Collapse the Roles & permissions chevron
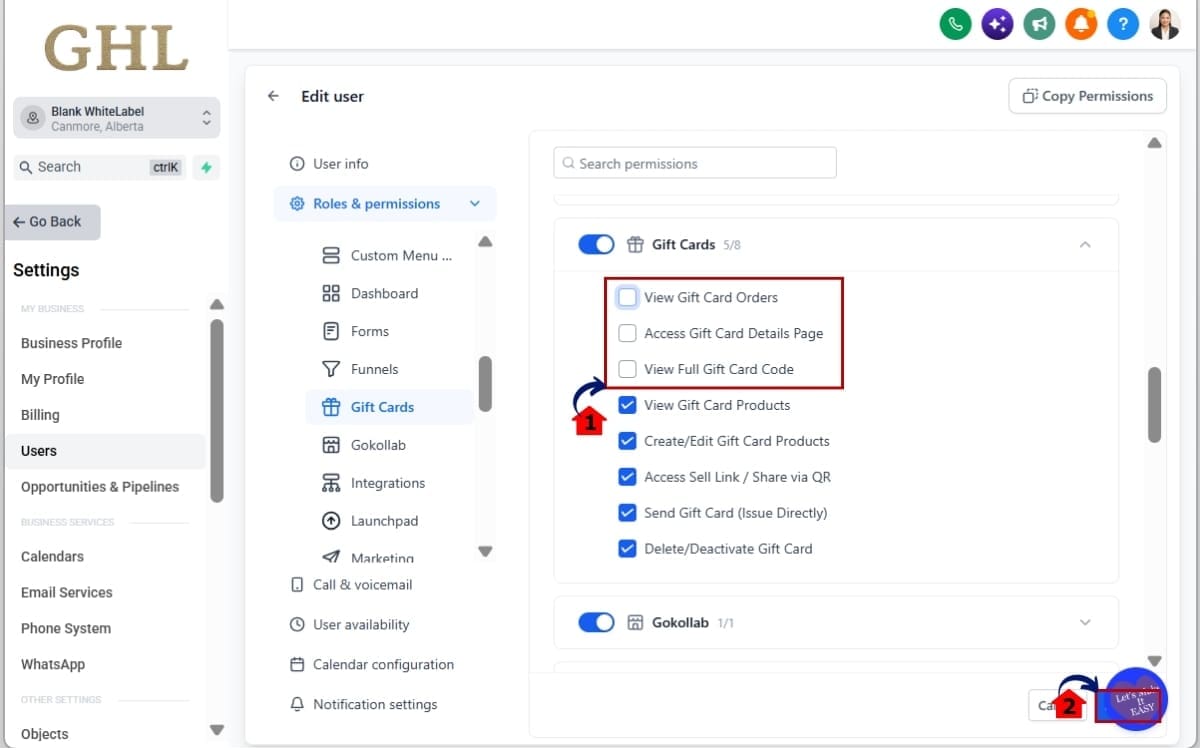 475,203
